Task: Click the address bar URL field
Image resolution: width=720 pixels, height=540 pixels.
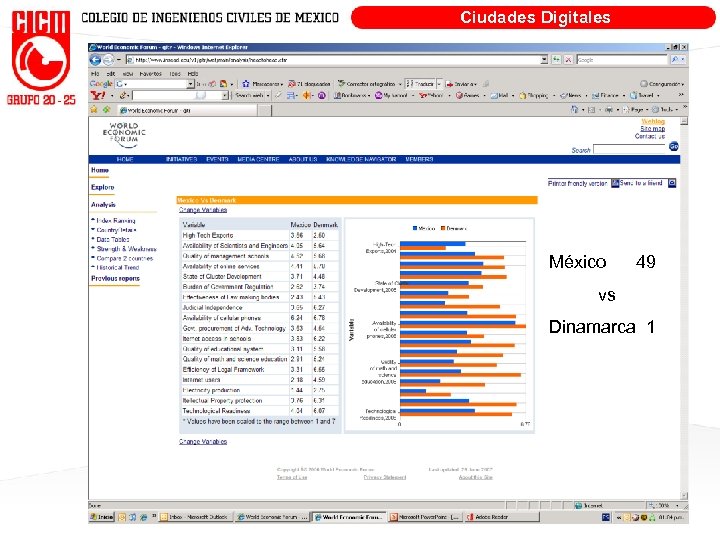Action: [333, 60]
